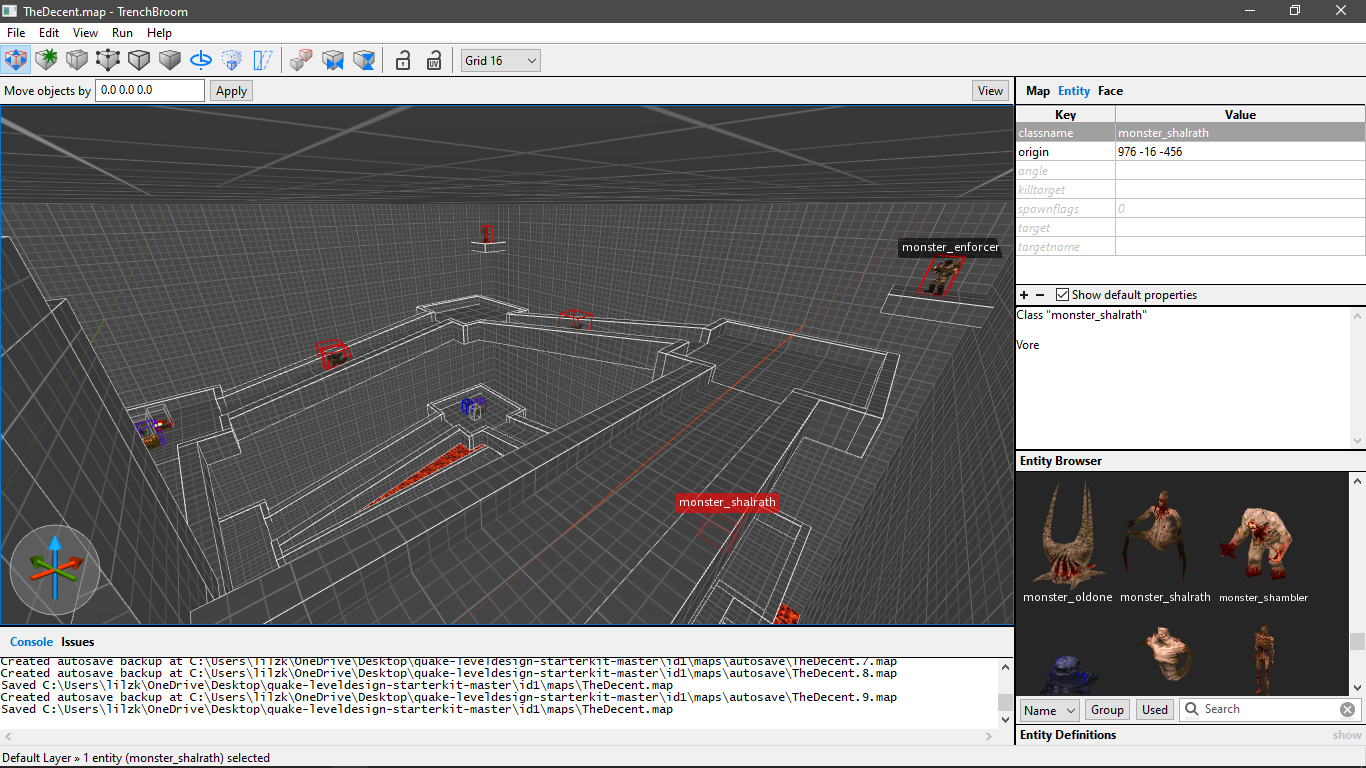Switch to the Issues tab
Screen dimensions: 1366x768
pyautogui.click(x=78, y=642)
